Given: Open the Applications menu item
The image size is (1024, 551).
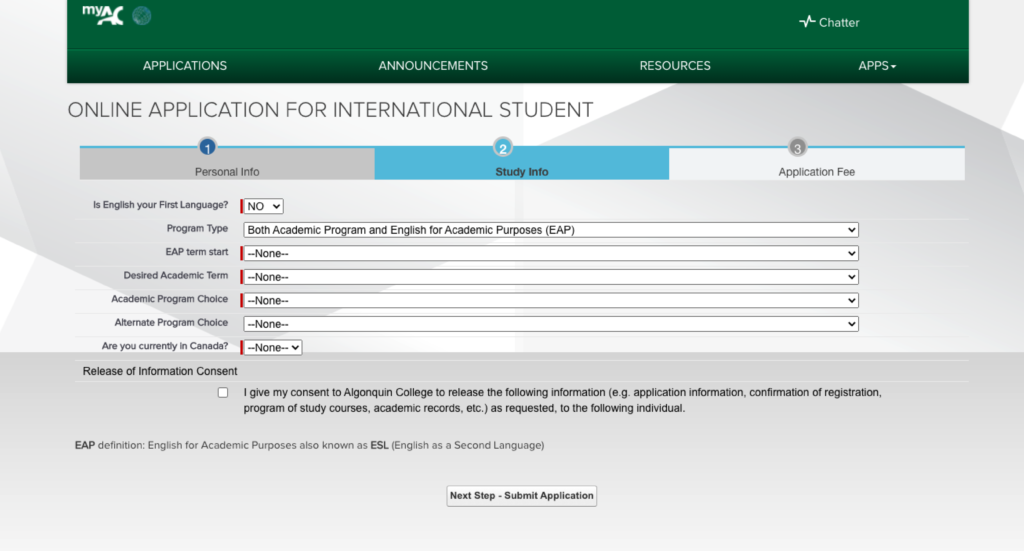Looking at the screenshot, I should (x=185, y=66).
